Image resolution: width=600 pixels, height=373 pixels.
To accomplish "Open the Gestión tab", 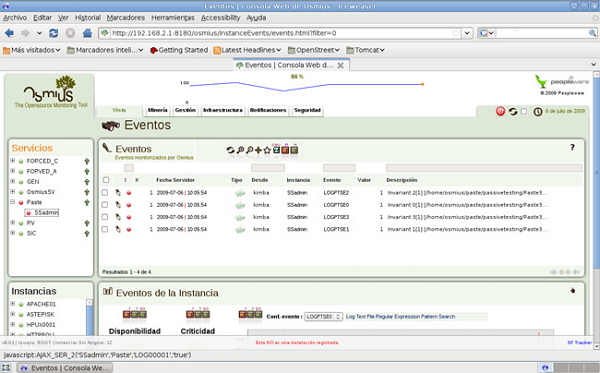I will click(x=185, y=110).
